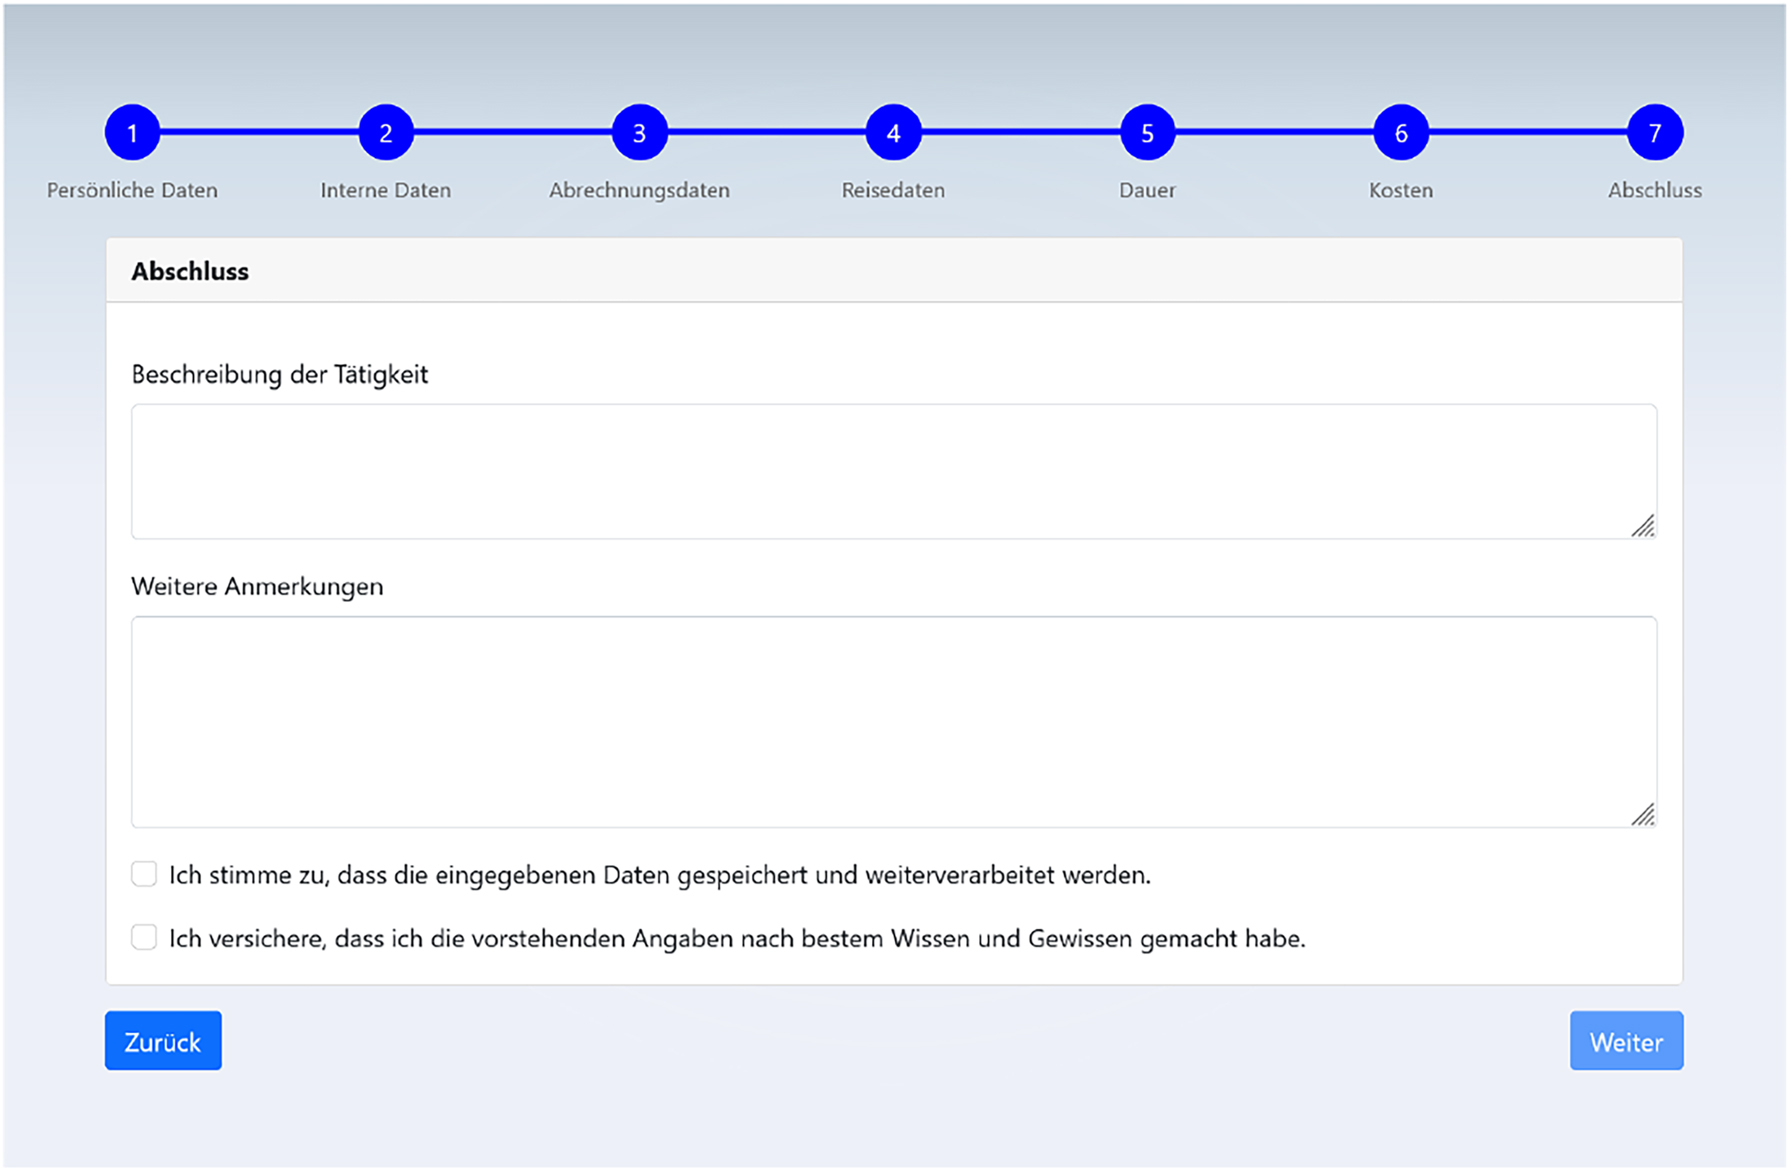1789x1171 pixels.
Task: Click the step 2 circle for Interne Daten
Action: coord(386,131)
